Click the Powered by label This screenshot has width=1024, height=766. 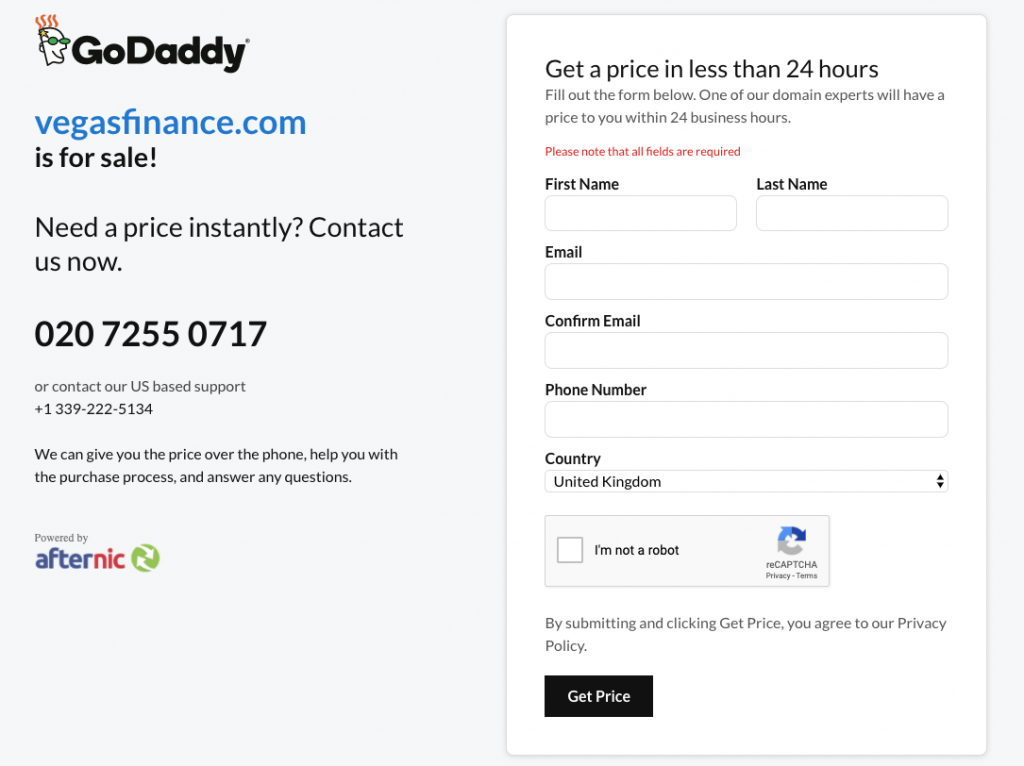click(x=61, y=538)
